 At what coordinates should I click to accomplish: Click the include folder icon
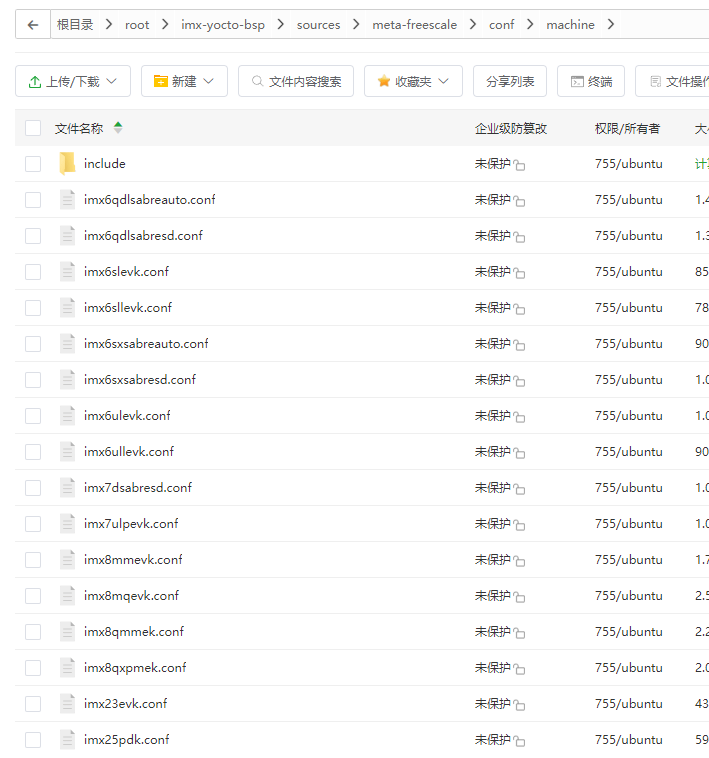pyautogui.click(x=67, y=163)
